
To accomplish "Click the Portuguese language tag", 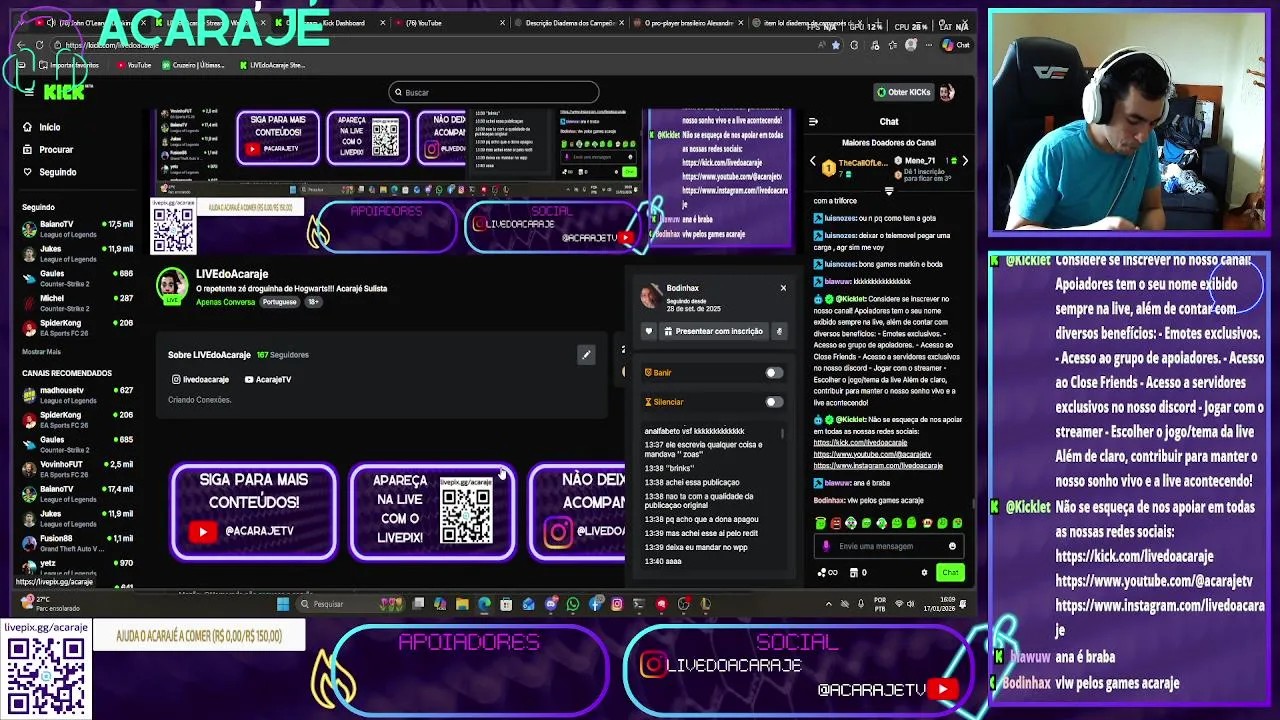I will coord(280,302).
